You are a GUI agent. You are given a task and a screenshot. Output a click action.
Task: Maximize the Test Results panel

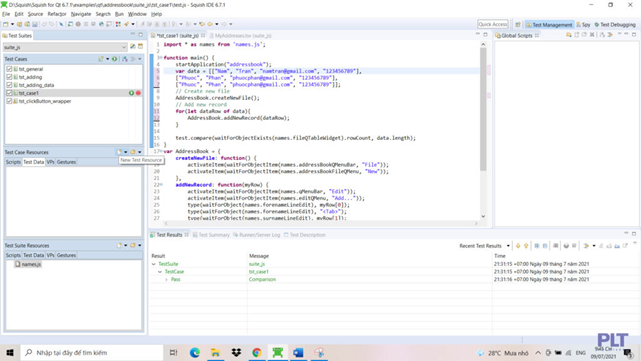[x=634, y=234]
